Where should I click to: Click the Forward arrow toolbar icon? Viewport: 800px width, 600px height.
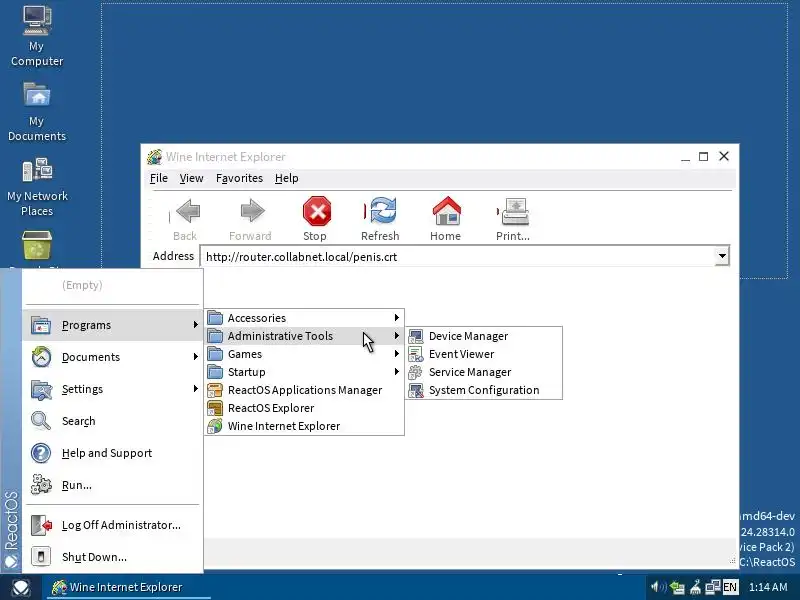pyautogui.click(x=252, y=211)
